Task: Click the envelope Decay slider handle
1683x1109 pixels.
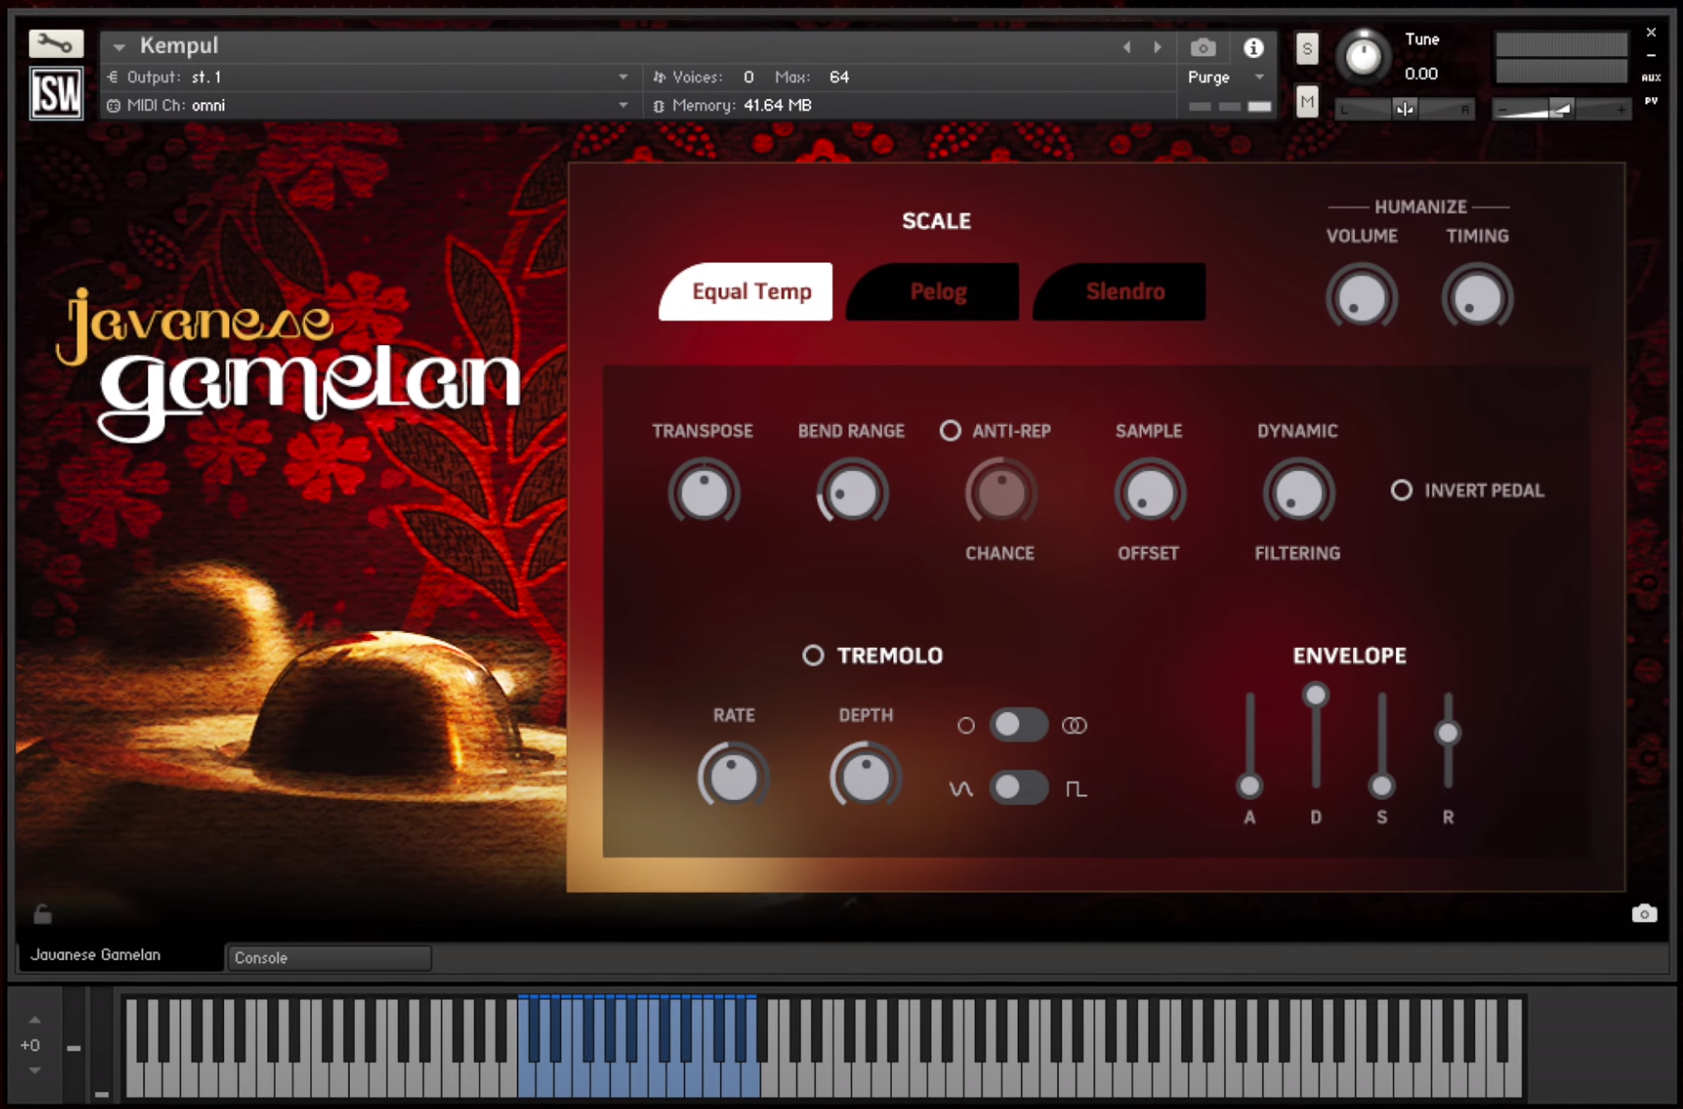Action: coord(1316,695)
